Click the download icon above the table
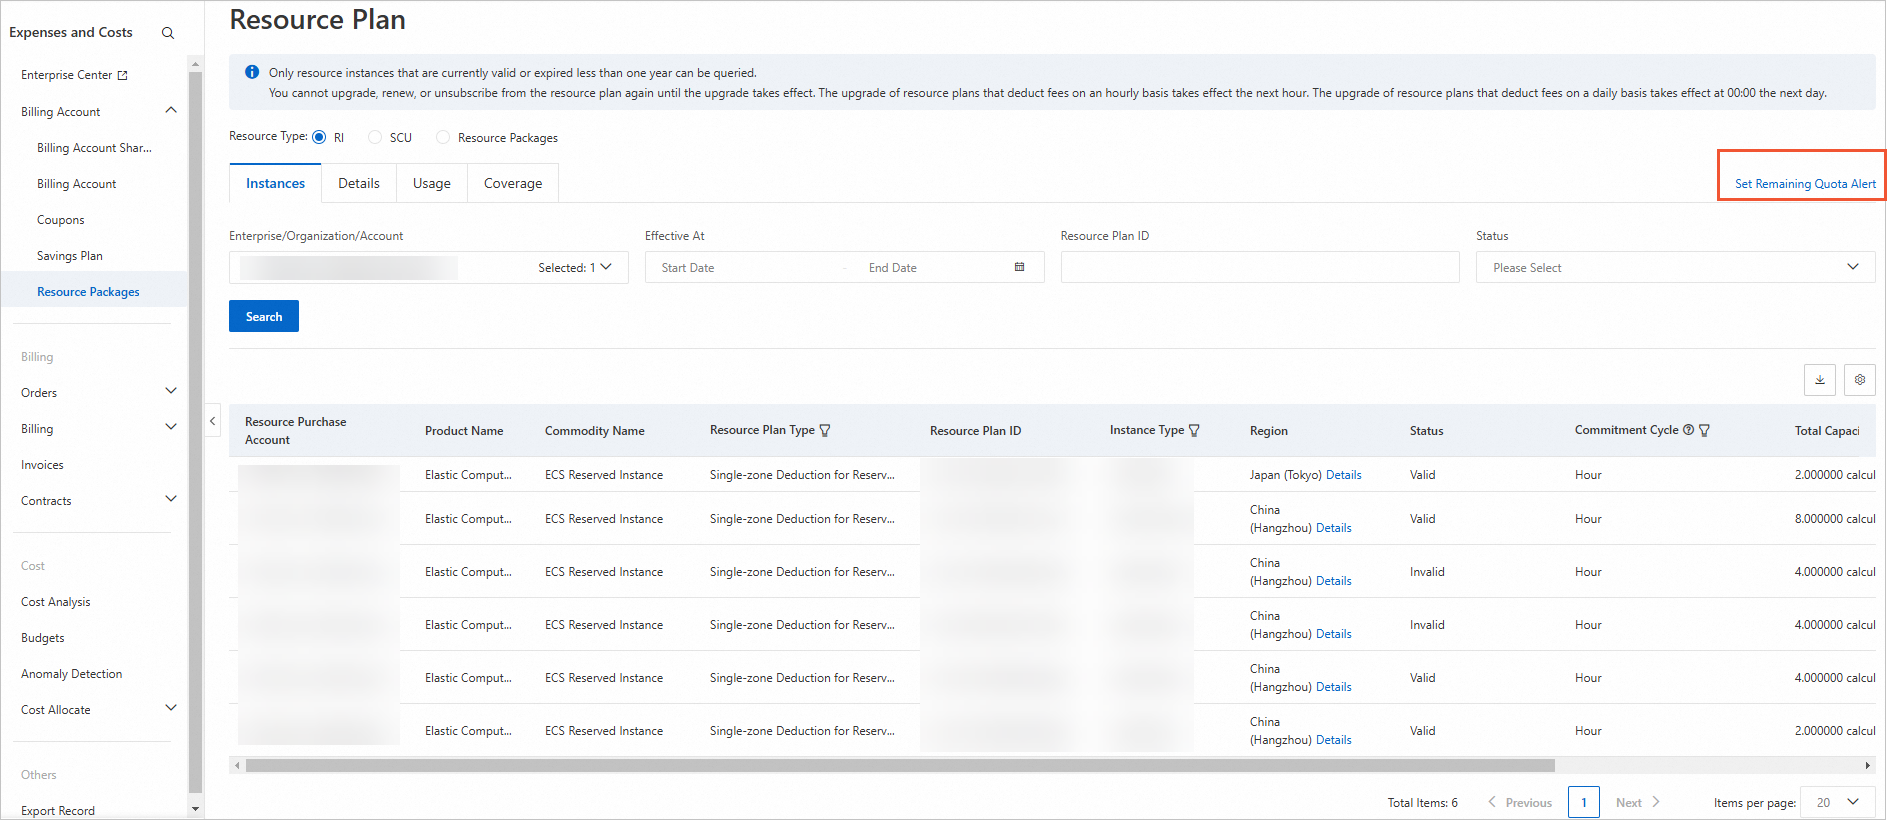The height and width of the screenshot is (820, 1887). pos(1819,380)
